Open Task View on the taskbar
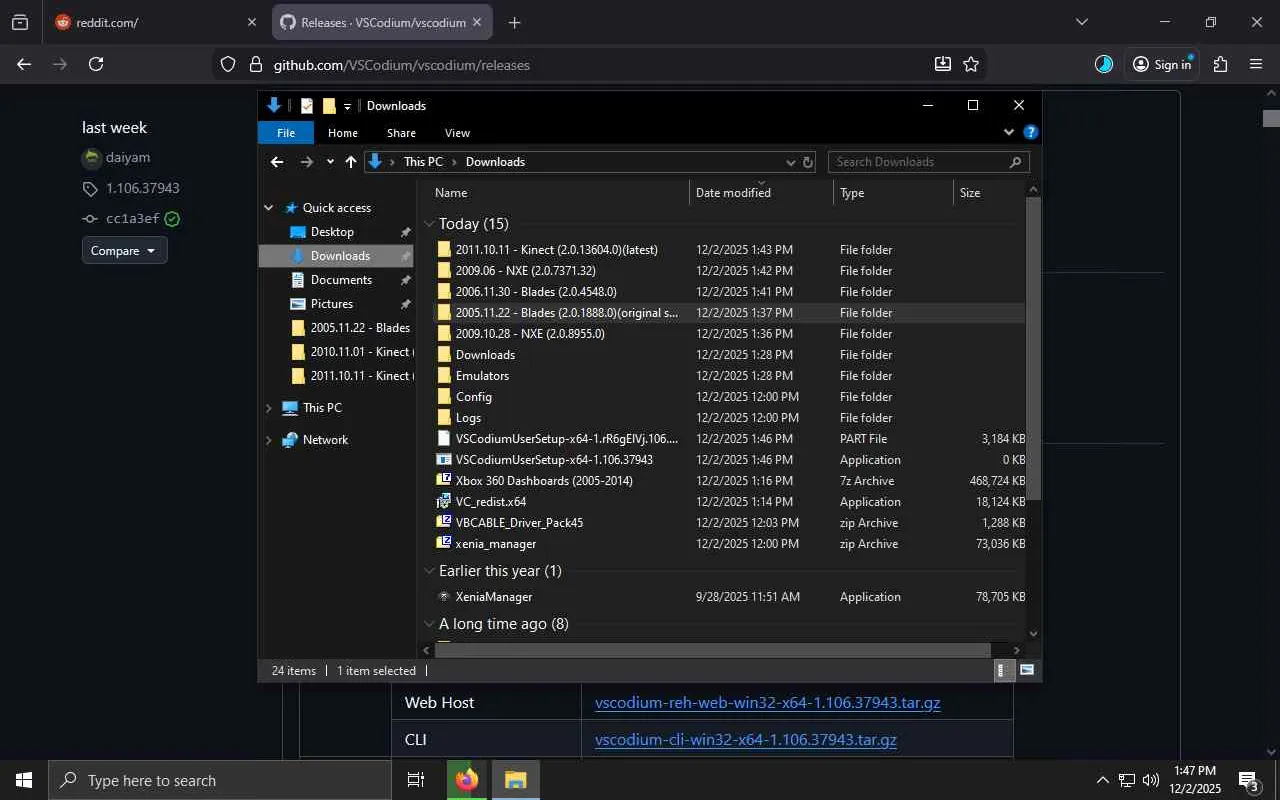The height and width of the screenshot is (800, 1280). [x=415, y=780]
